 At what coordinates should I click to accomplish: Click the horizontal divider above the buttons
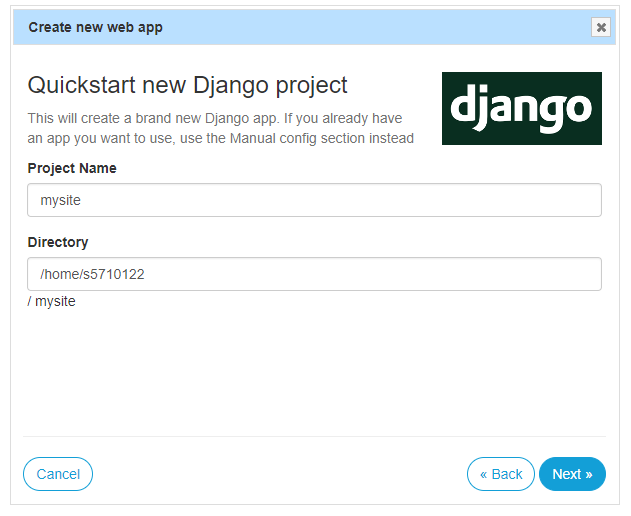314,436
